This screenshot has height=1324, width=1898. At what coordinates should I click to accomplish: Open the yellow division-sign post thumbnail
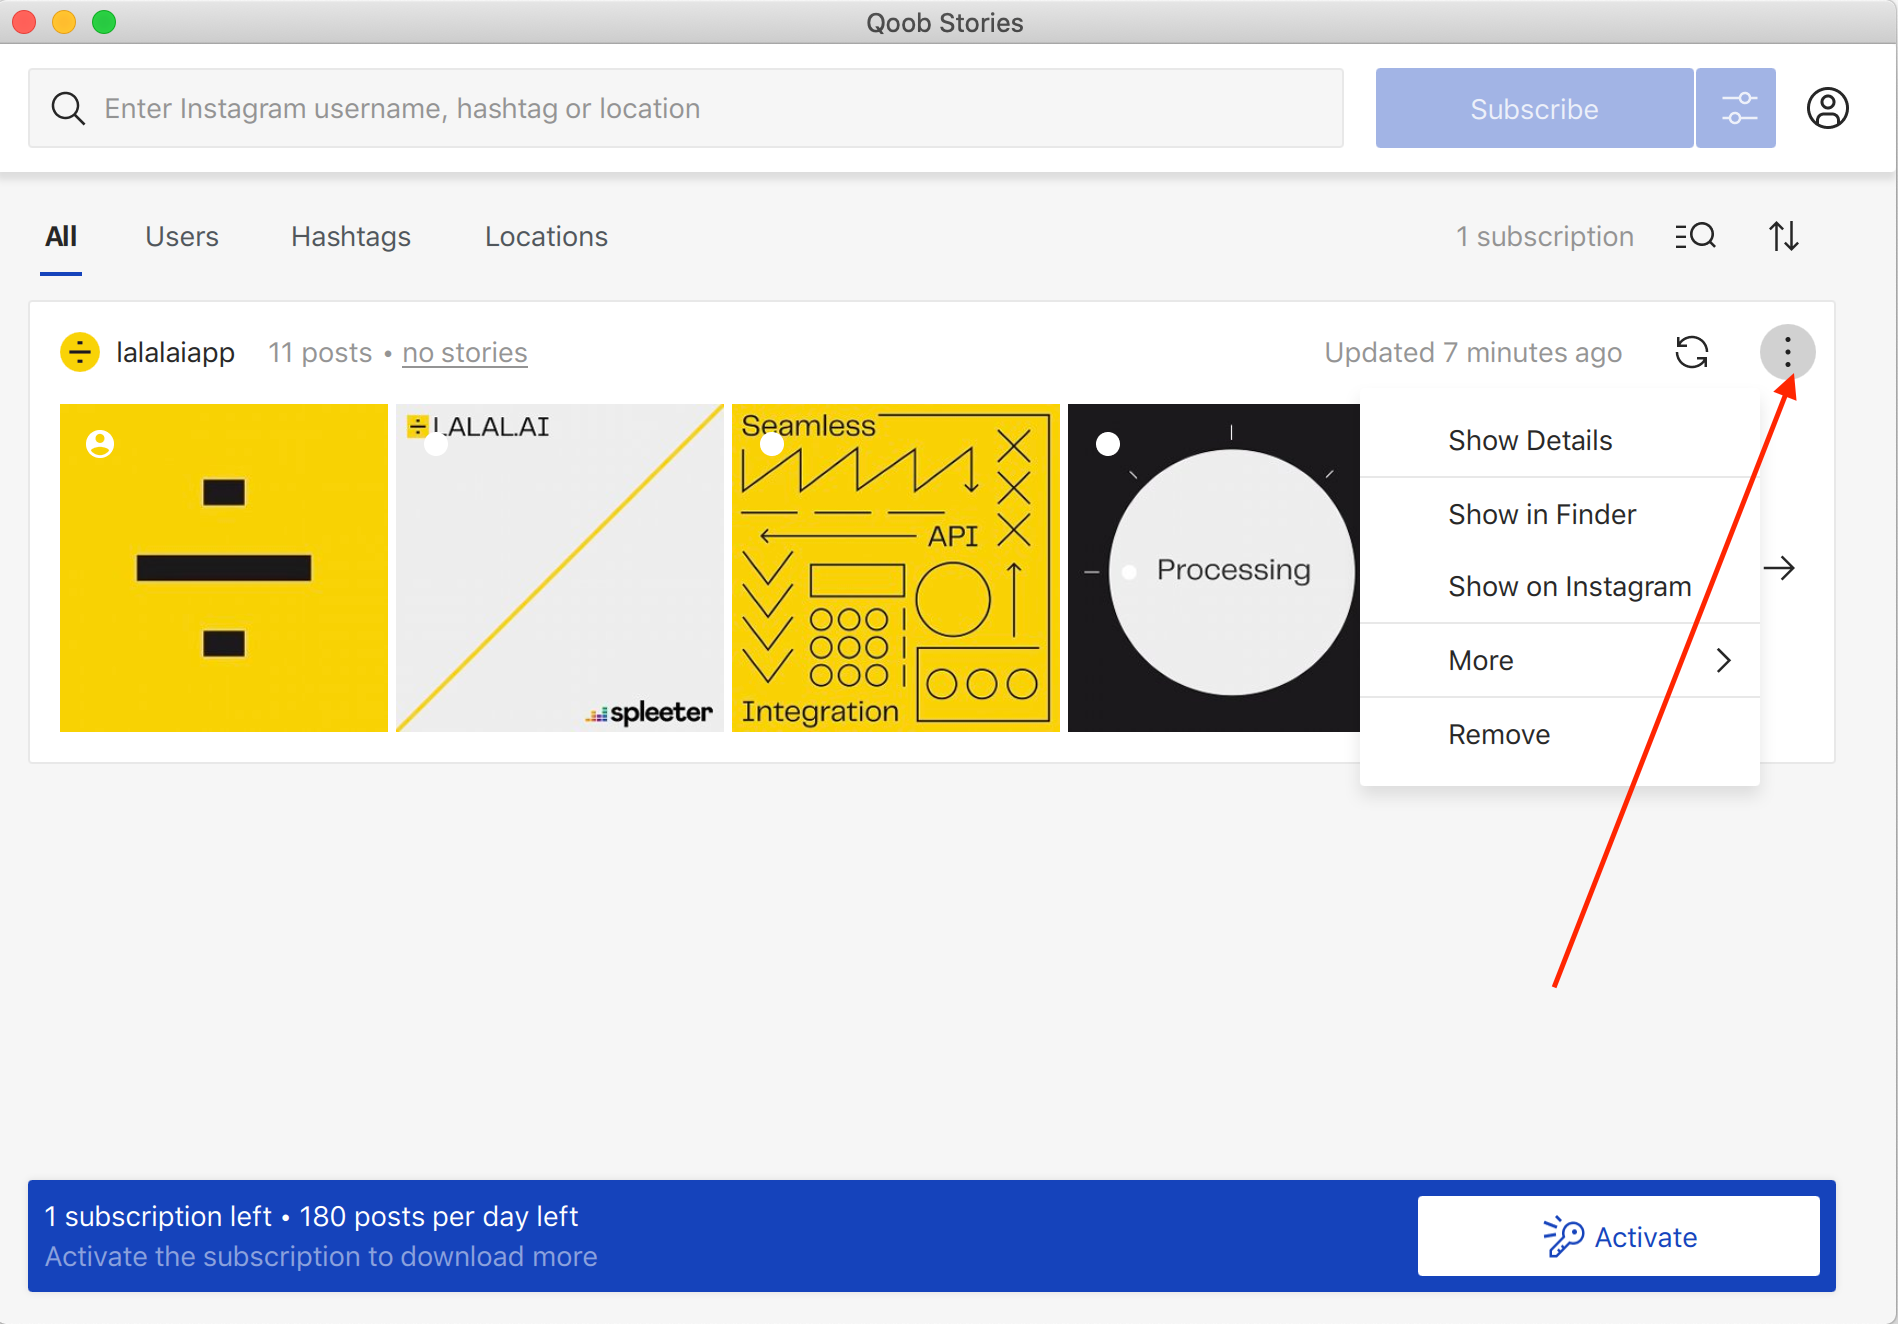coord(224,568)
